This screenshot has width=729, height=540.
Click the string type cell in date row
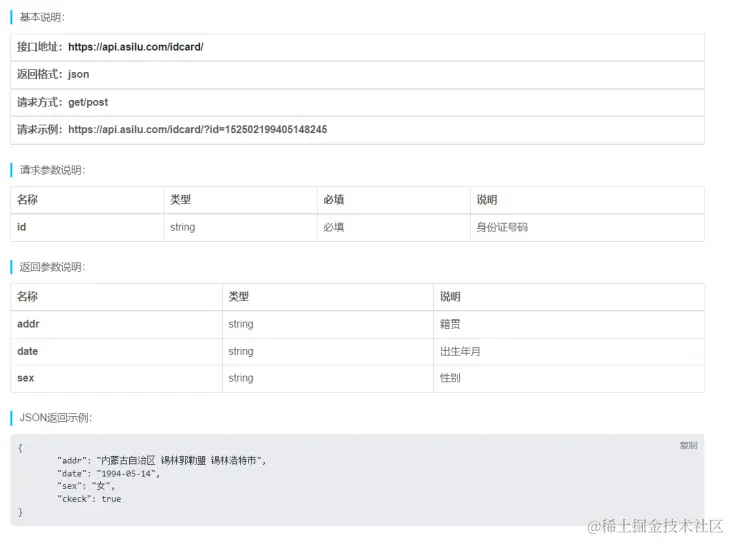328,352
